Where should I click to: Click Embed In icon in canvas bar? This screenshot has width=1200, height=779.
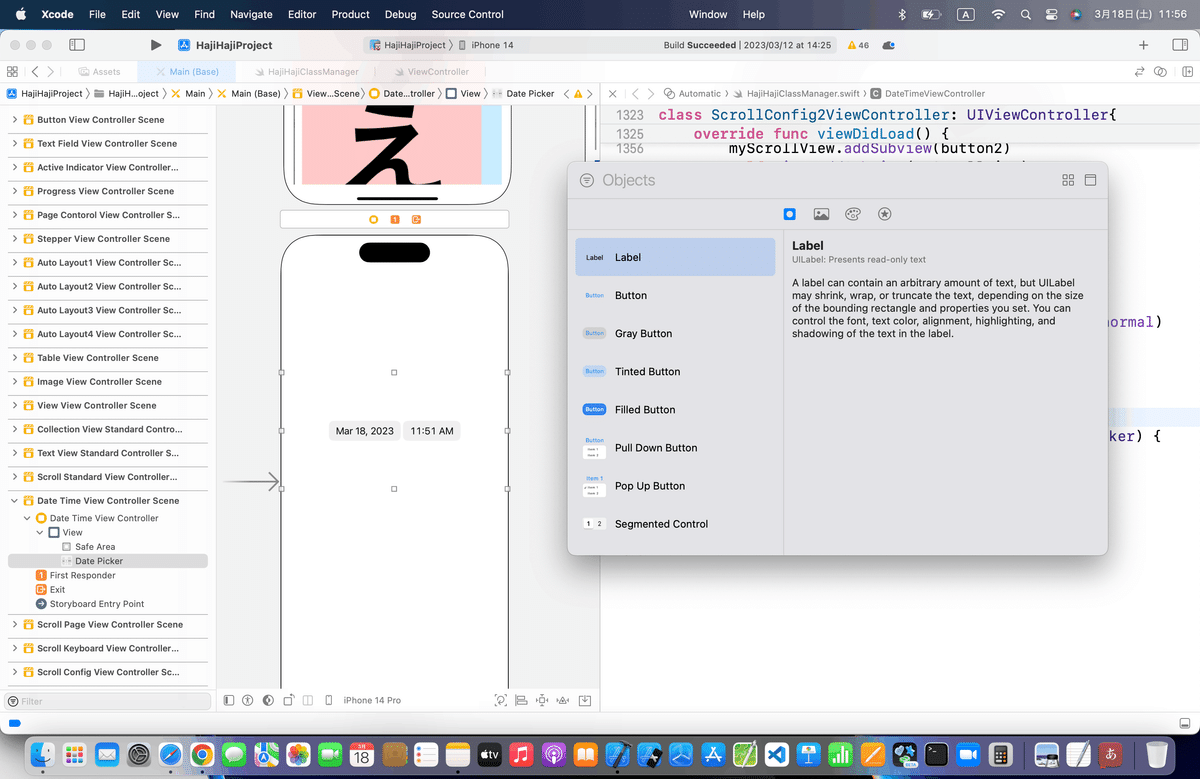pos(585,700)
